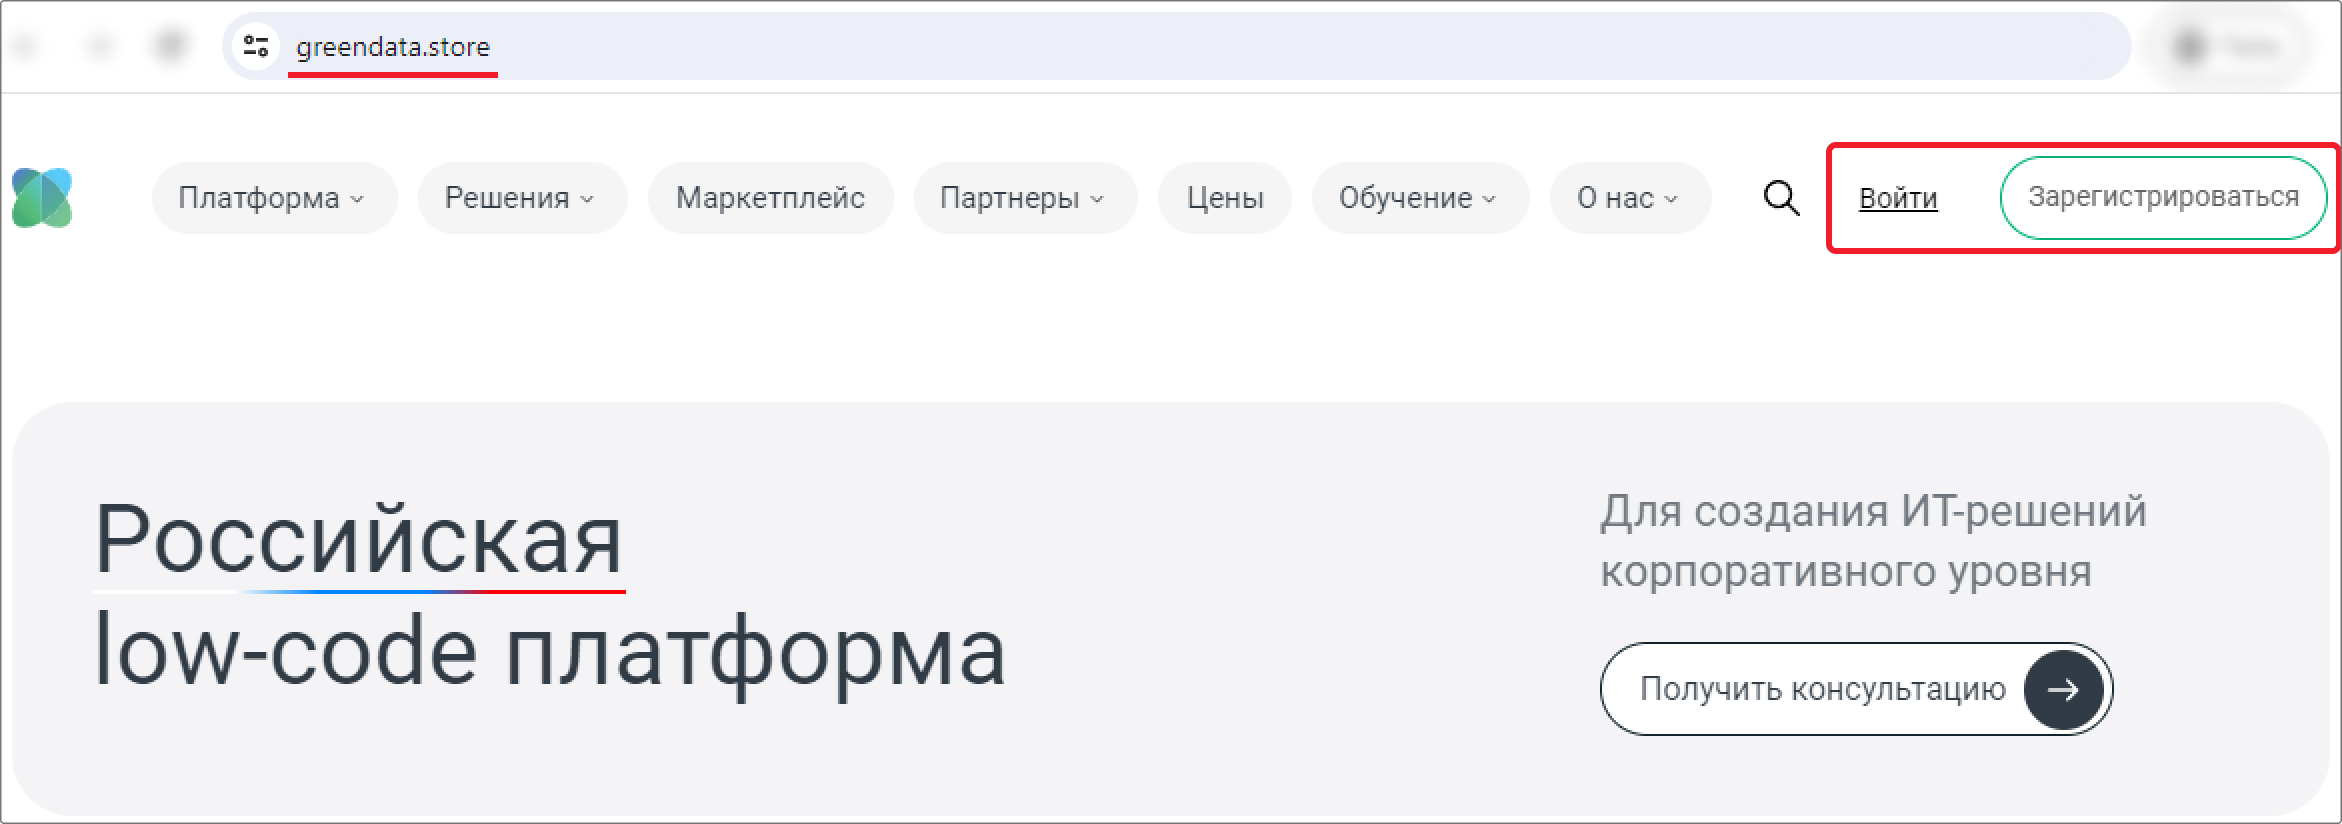
Task: Click the Войти login link
Action: pos(1898,198)
